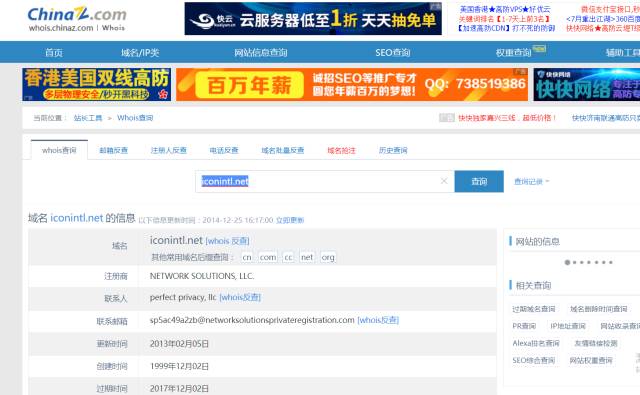
Task: Click whois反查 link beside domain name
Action: click(227, 241)
